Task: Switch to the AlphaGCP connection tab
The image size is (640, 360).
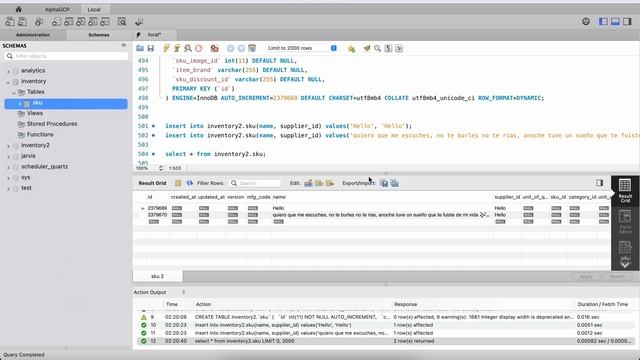Action: (x=57, y=9)
